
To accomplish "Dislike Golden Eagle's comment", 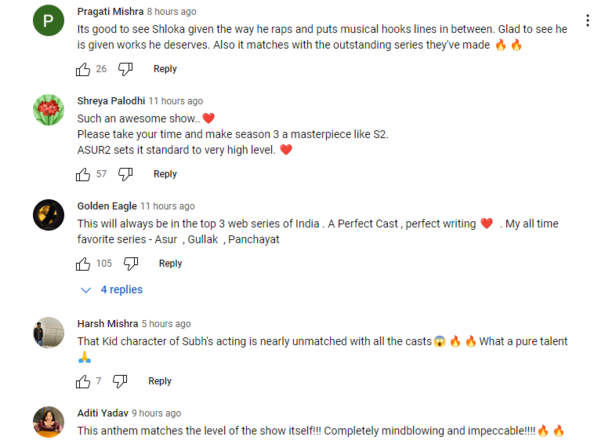I will 131,264.
